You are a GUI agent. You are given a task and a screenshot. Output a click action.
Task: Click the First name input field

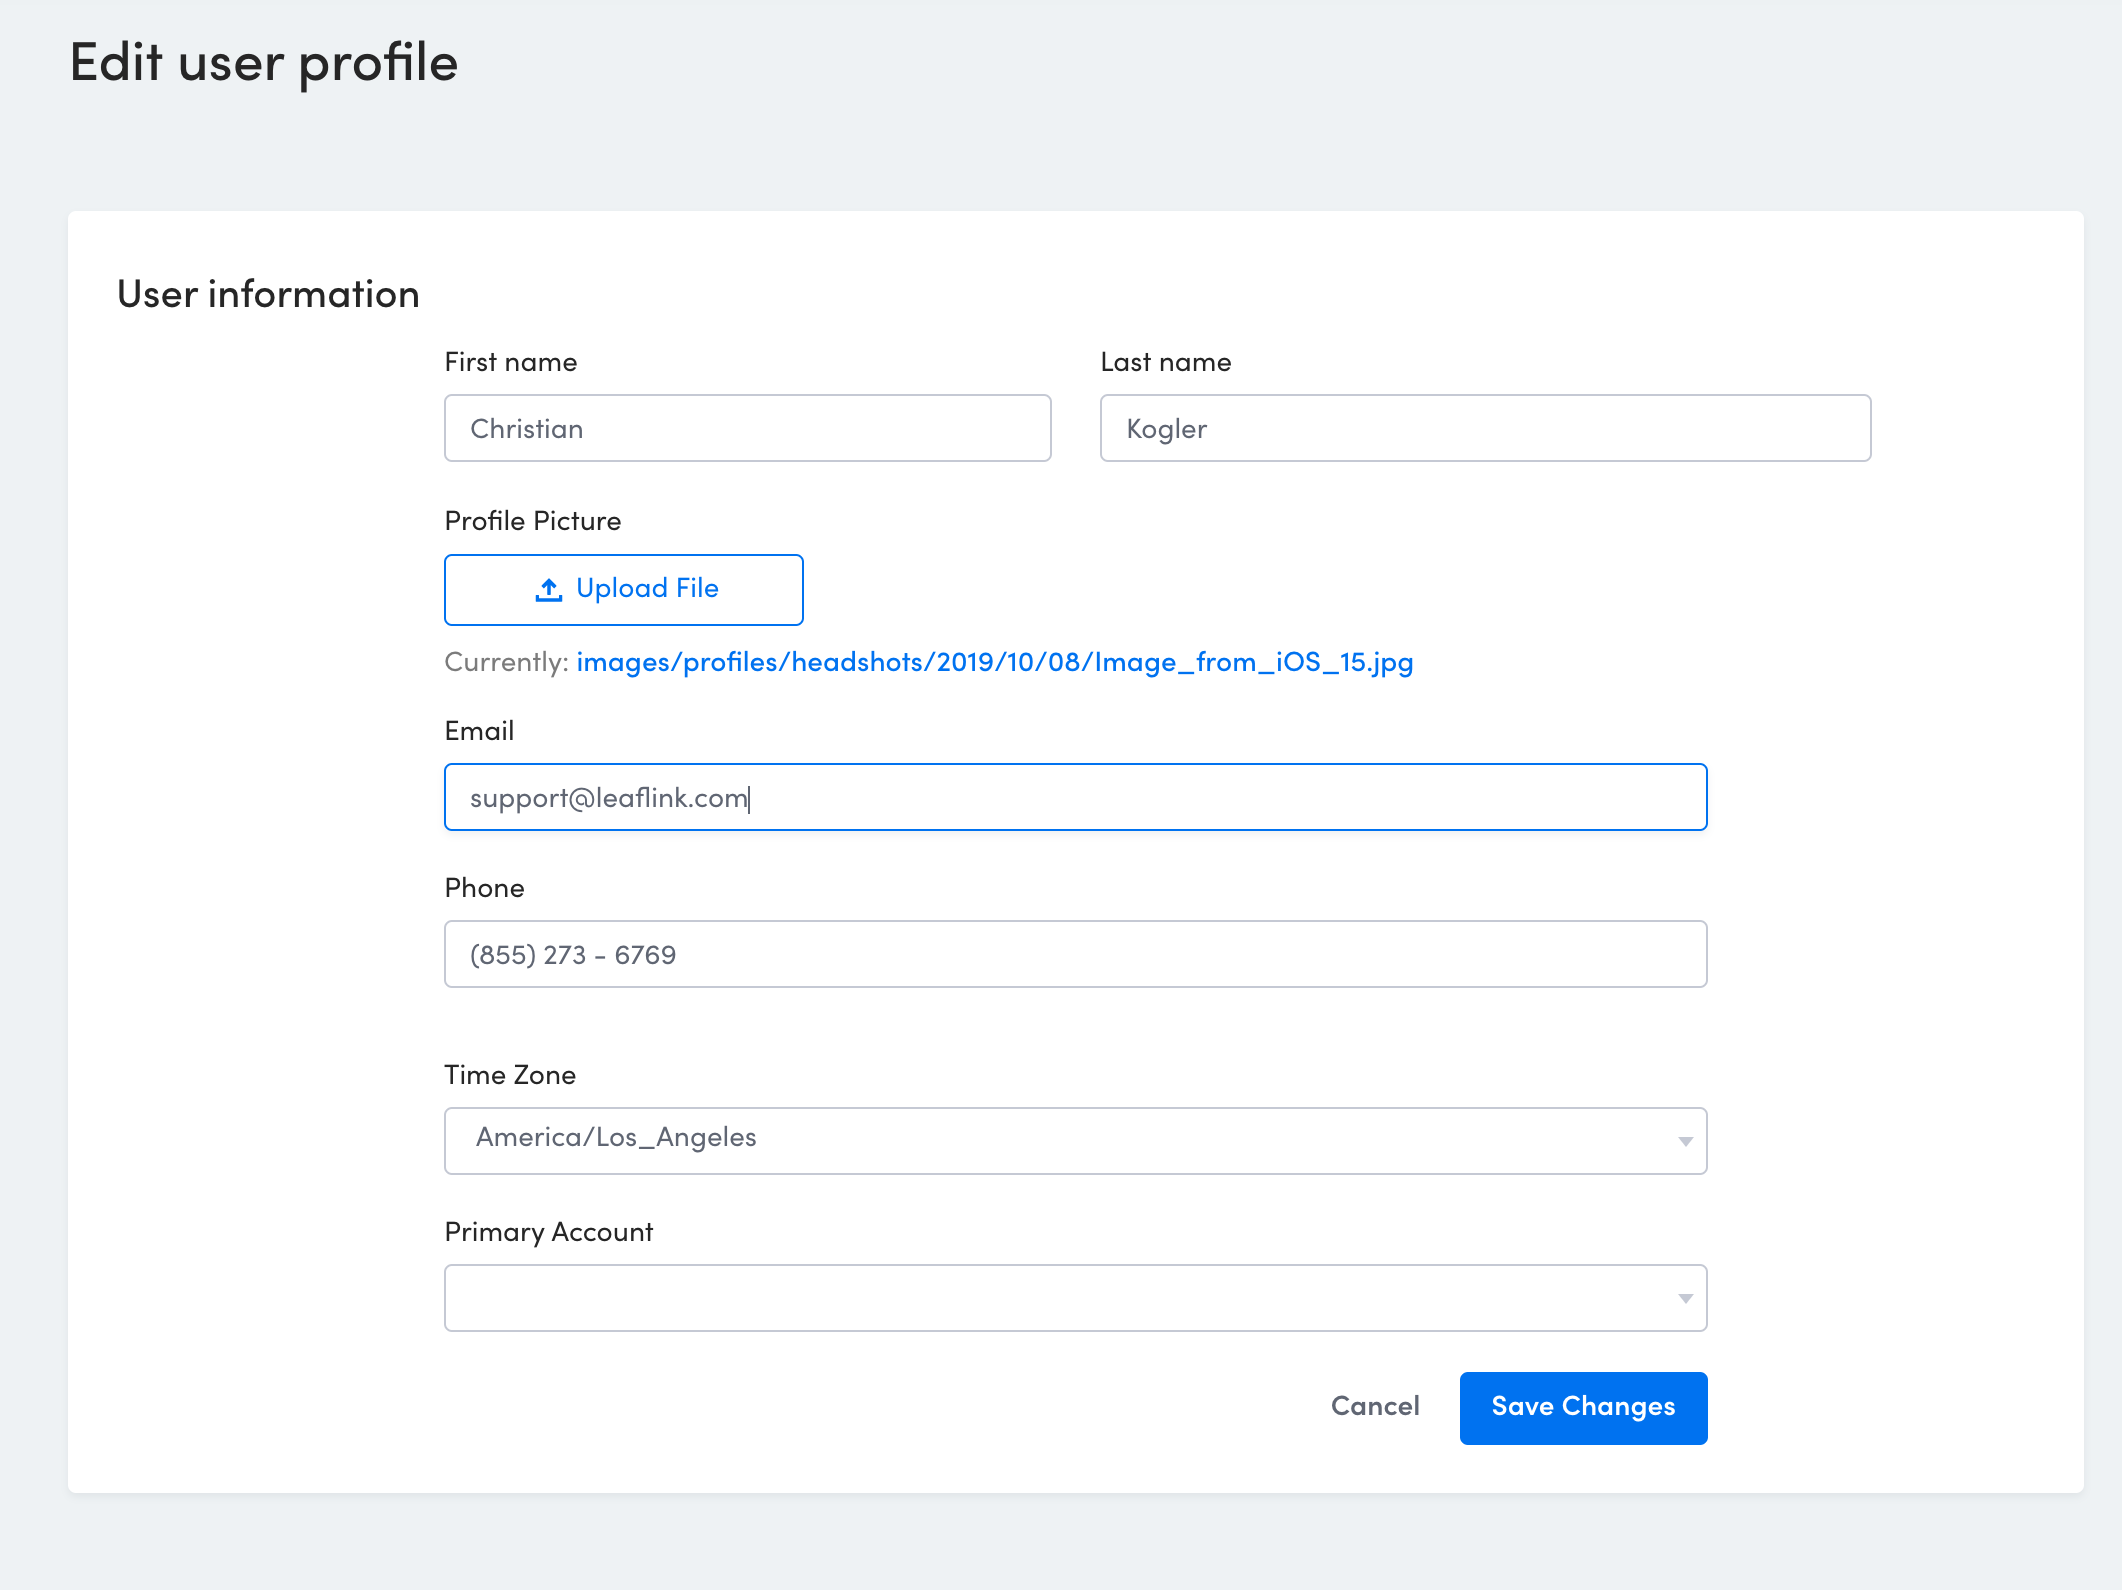747,428
